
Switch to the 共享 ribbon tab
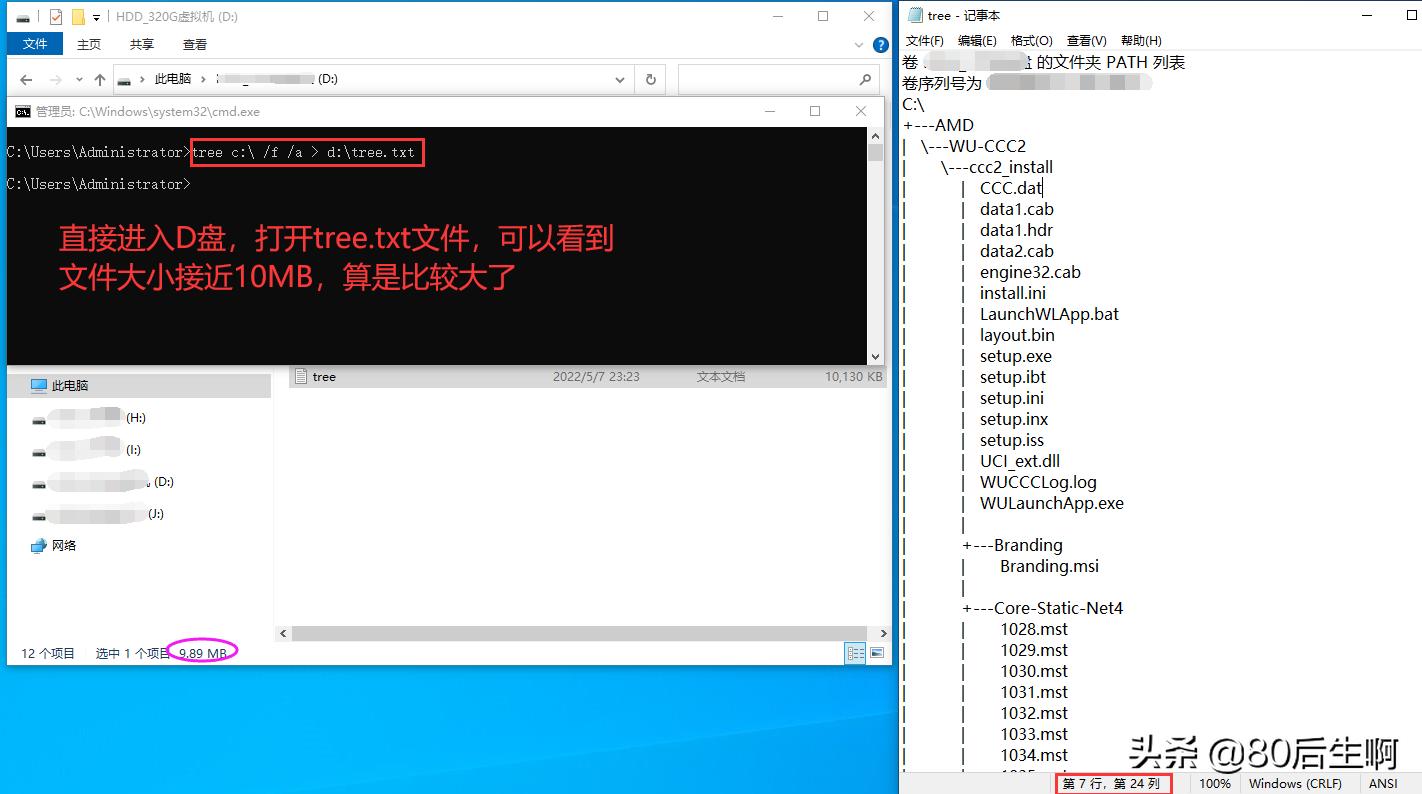click(141, 44)
